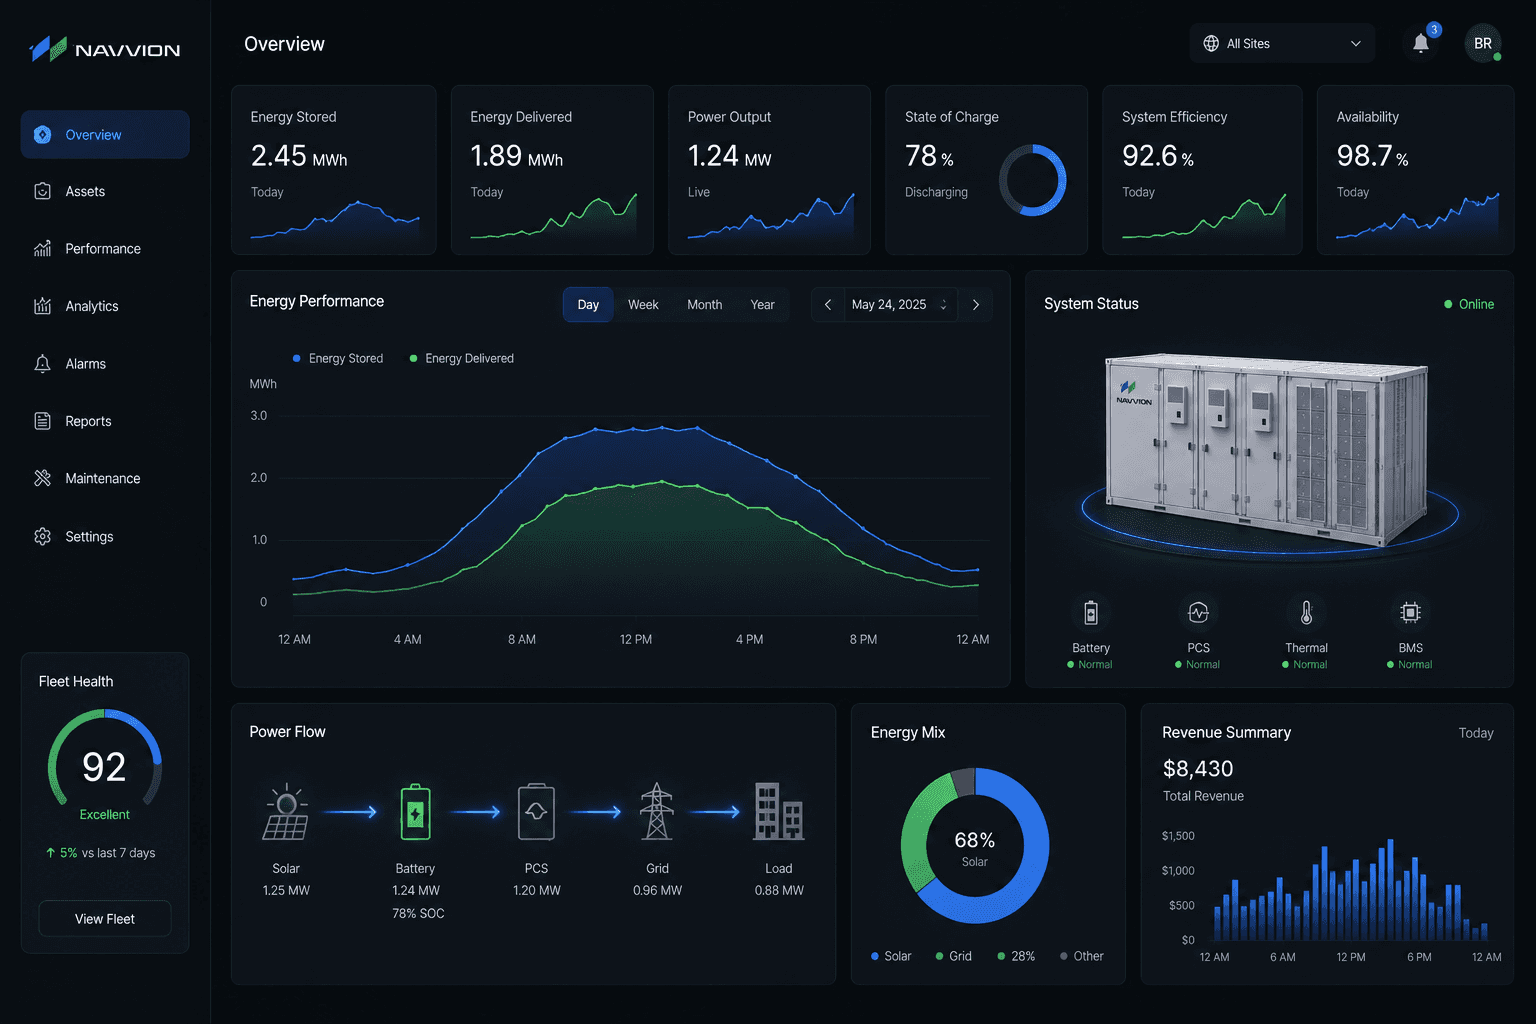Open Performance page from sidebar
This screenshot has width=1536, height=1024.
105,248
